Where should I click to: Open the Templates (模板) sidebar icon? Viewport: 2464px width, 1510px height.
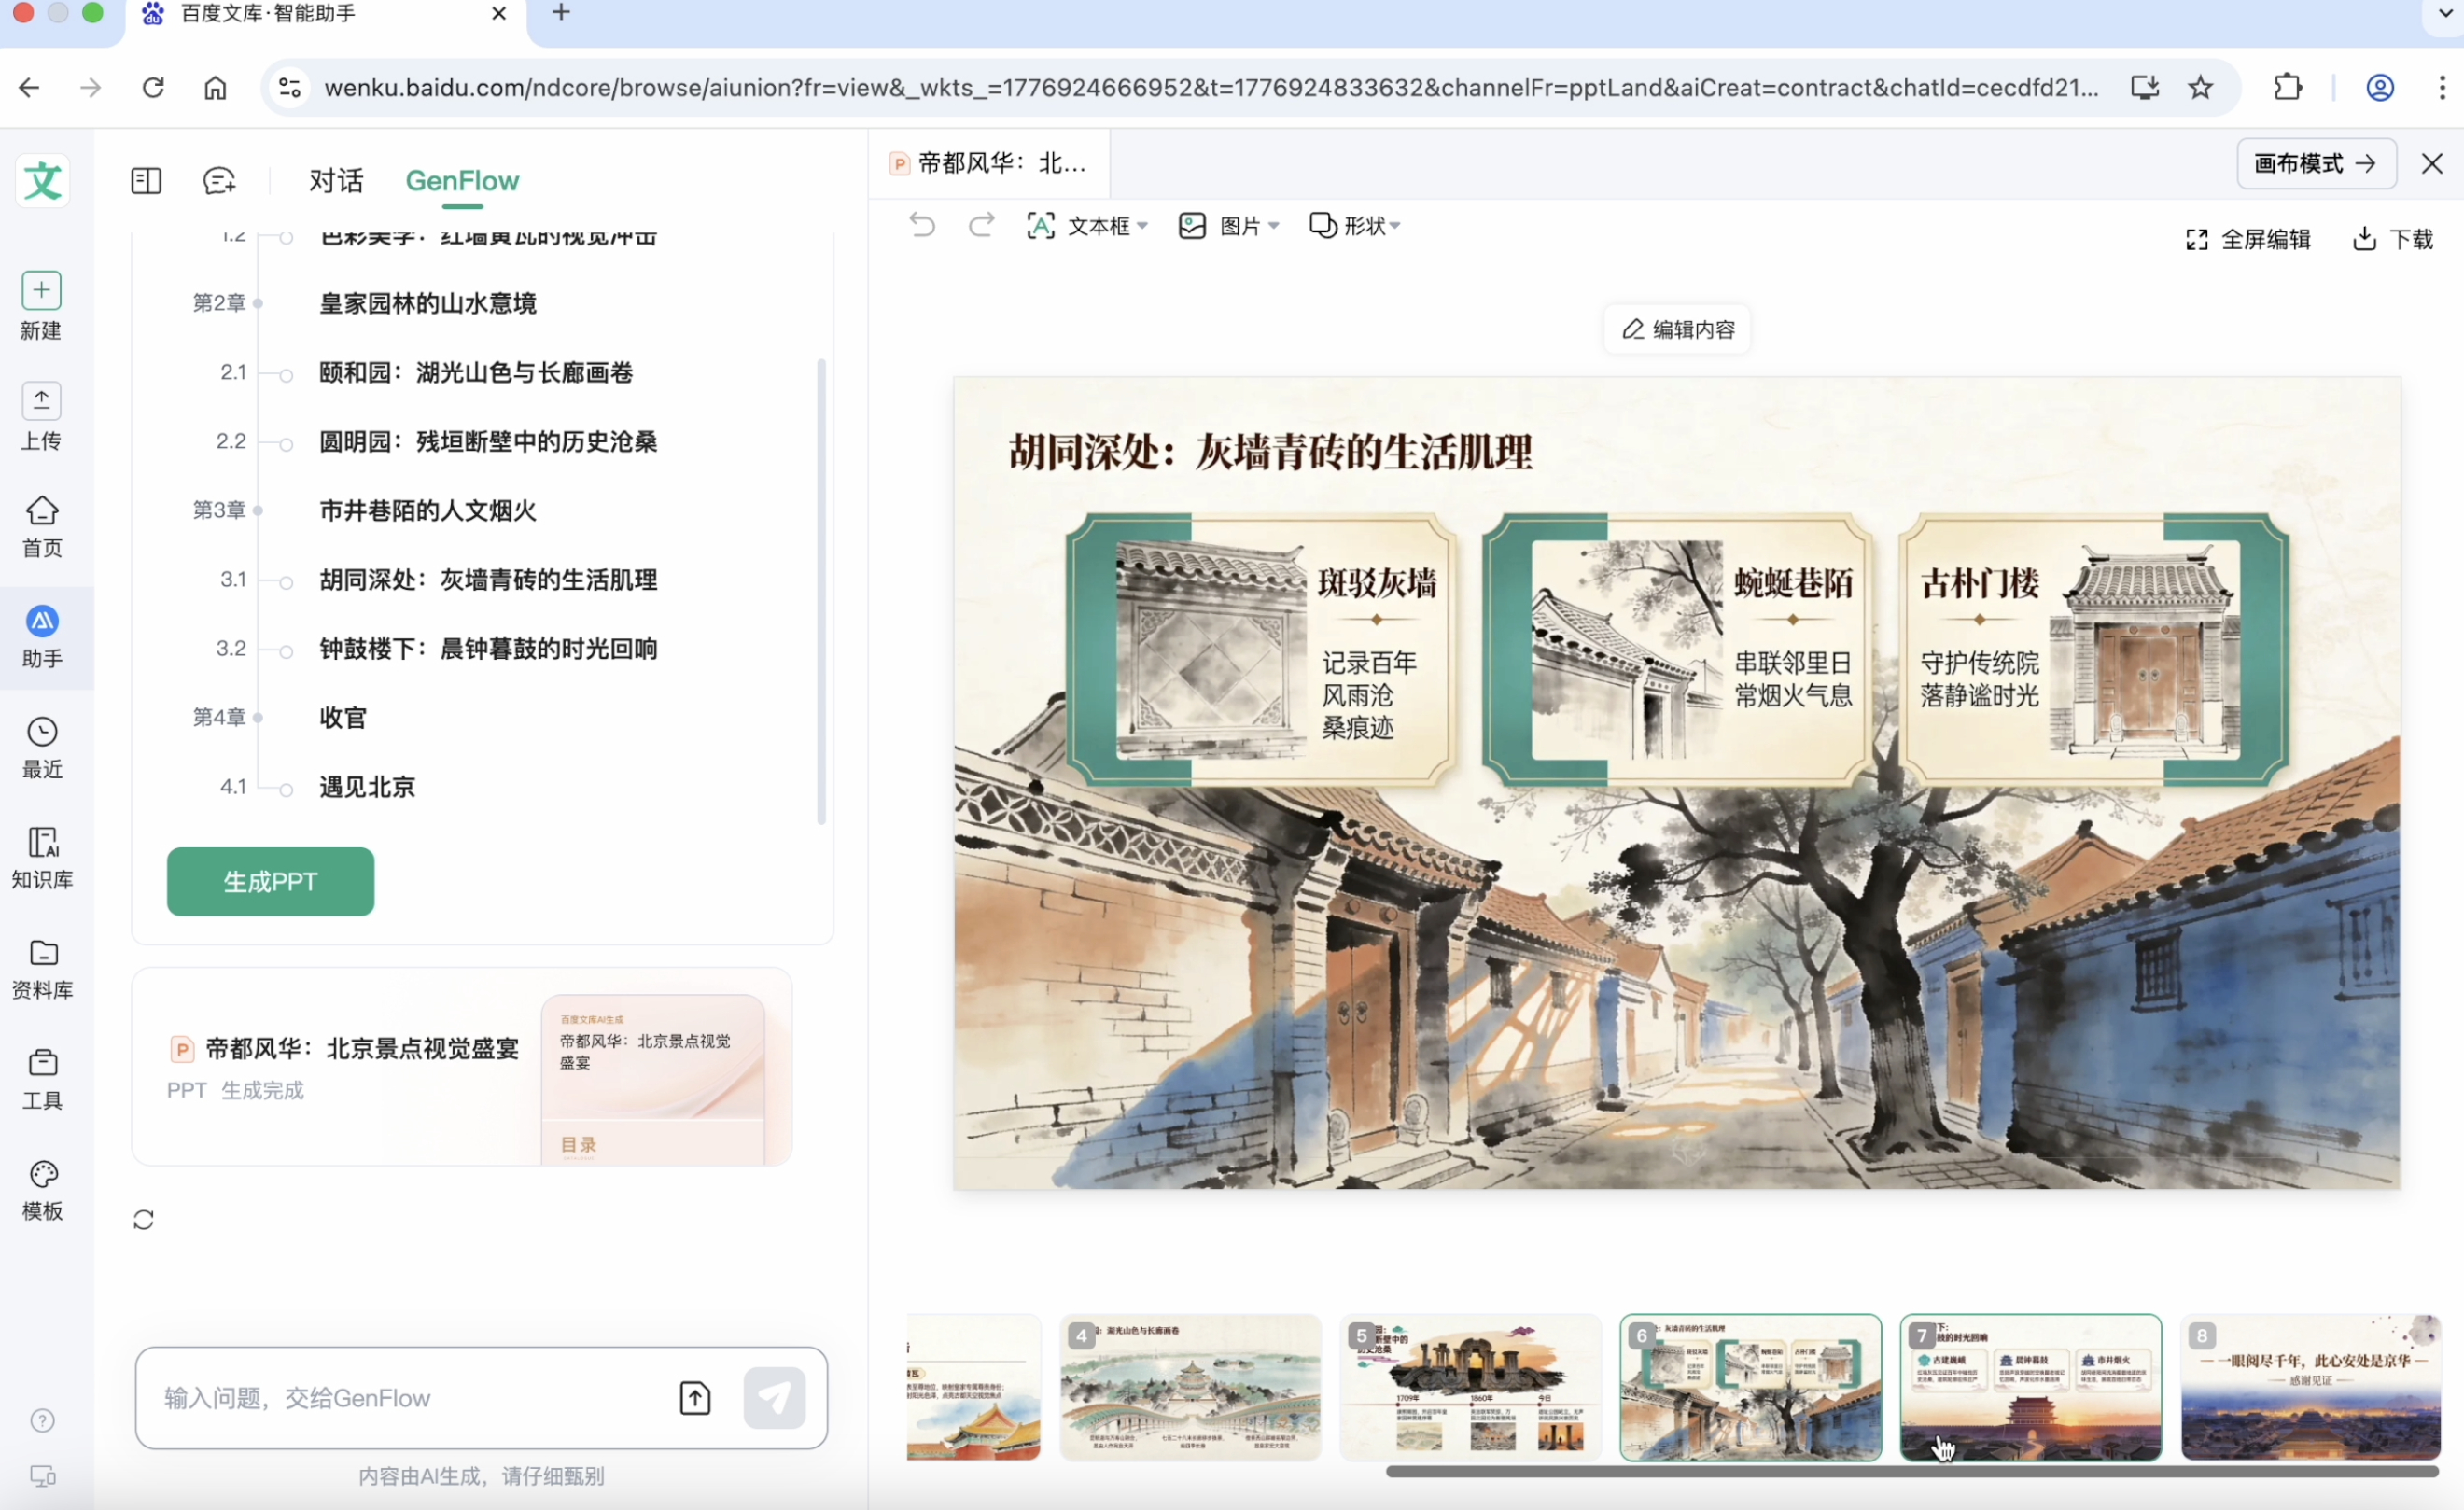coord(41,1175)
